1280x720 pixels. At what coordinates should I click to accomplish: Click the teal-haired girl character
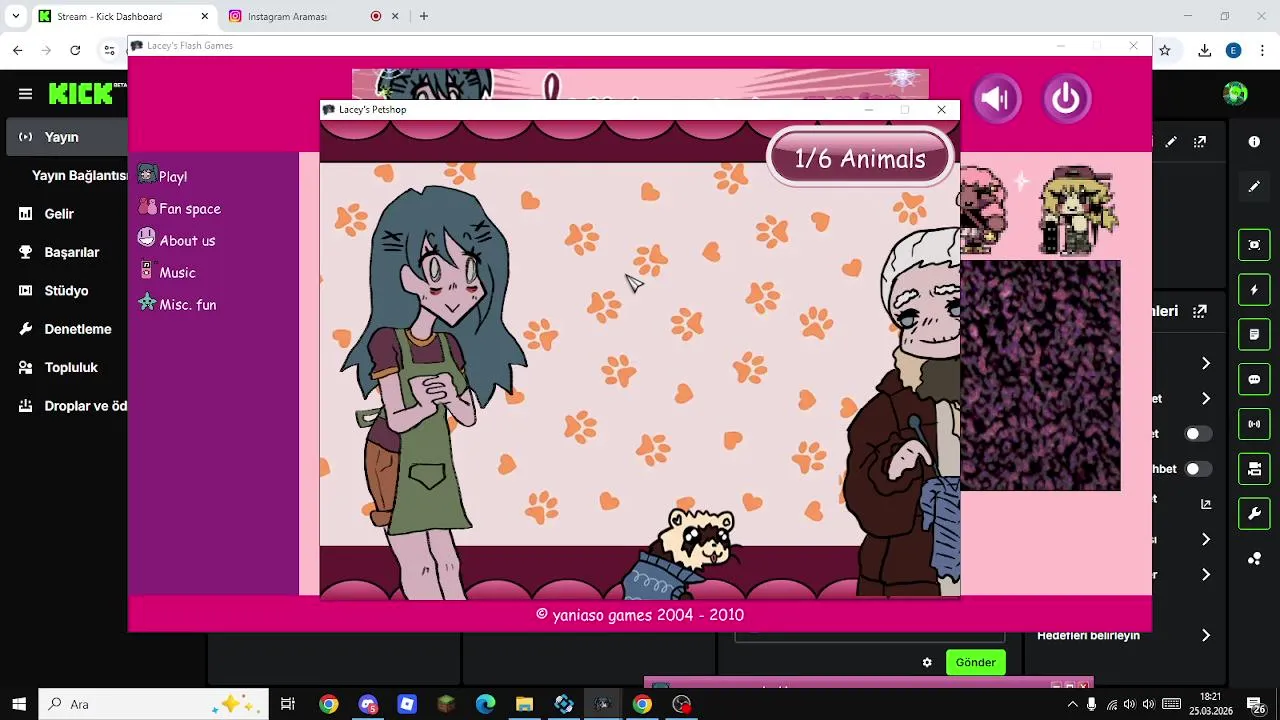[x=433, y=390]
